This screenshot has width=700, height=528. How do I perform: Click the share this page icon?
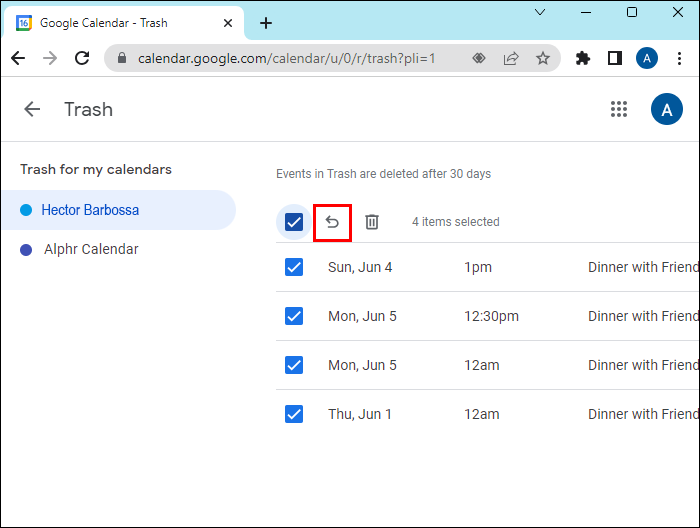coord(511,59)
